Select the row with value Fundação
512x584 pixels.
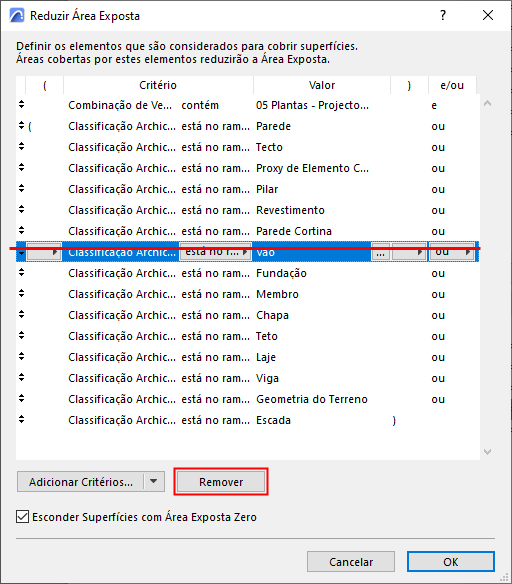[248, 273]
